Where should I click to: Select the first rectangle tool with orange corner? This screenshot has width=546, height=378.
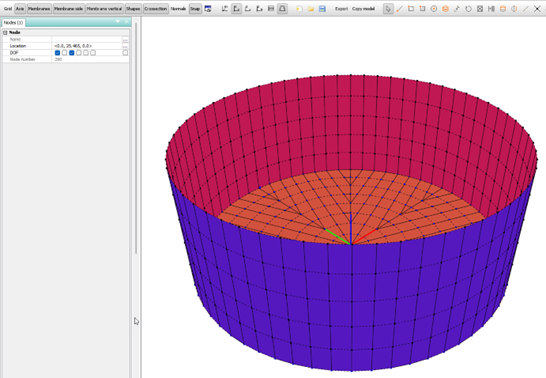[x=411, y=9]
